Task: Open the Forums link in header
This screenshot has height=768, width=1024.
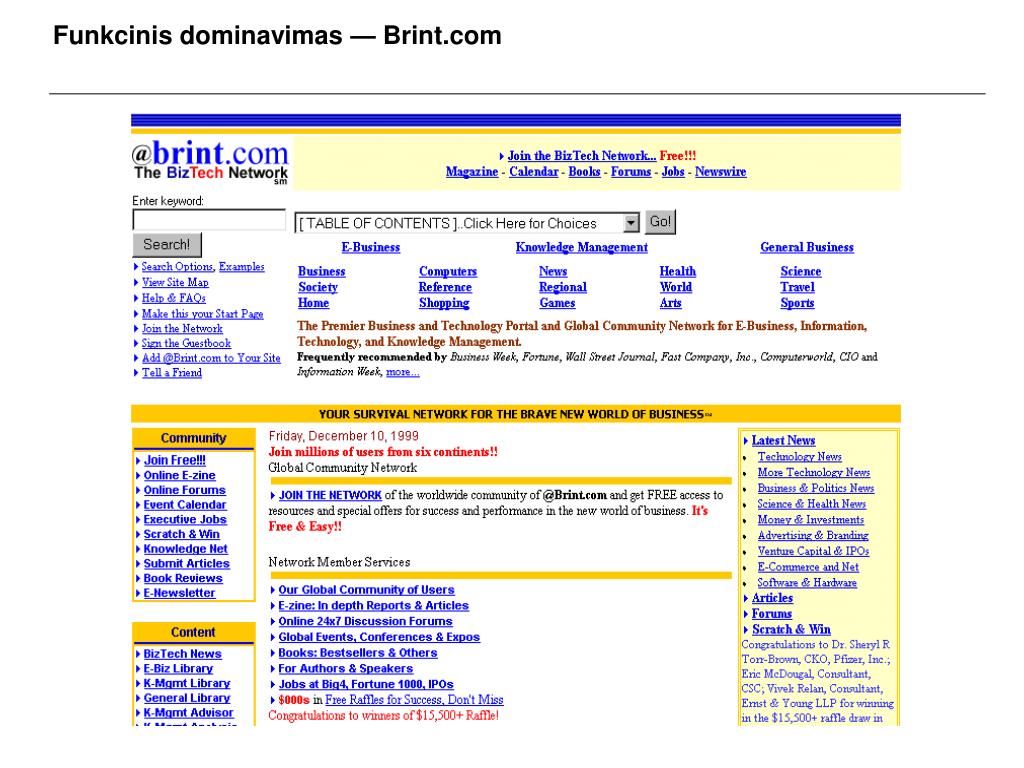Action: click(x=631, y=172)
